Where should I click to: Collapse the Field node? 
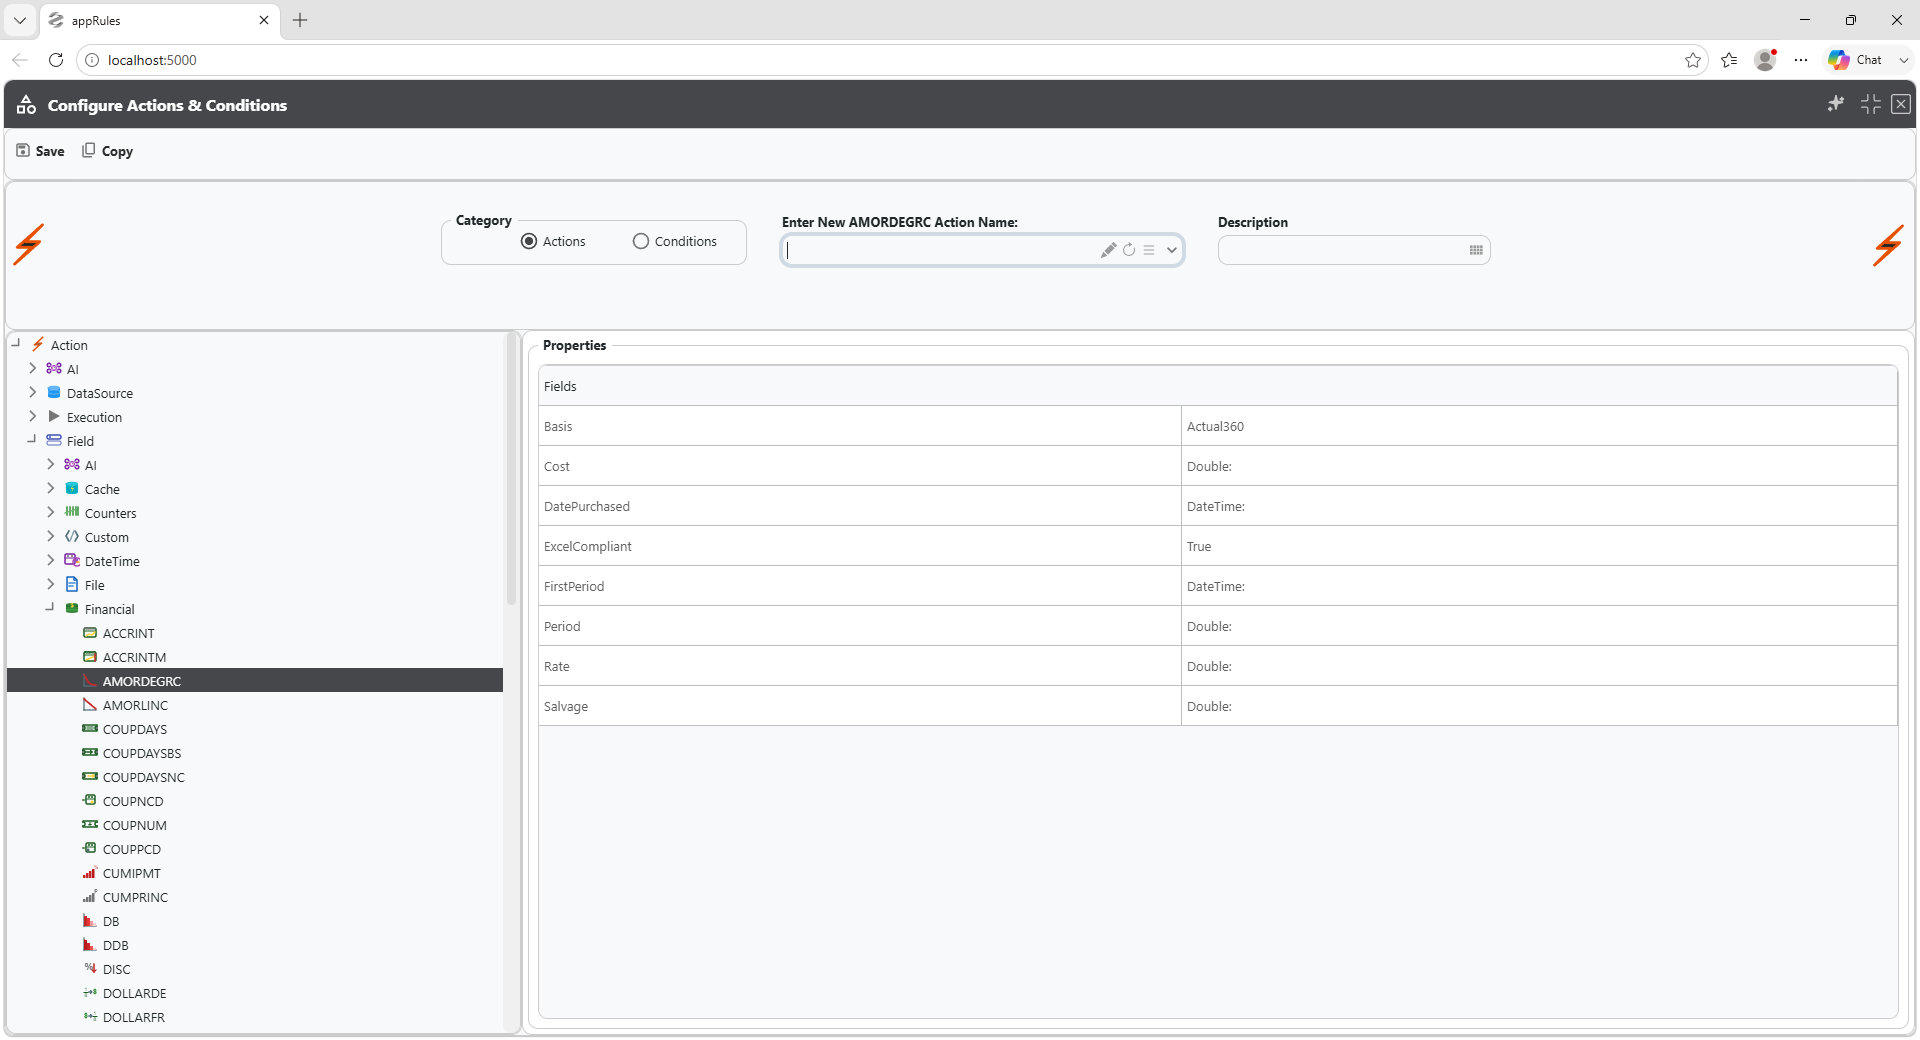(x=31, y=439)
